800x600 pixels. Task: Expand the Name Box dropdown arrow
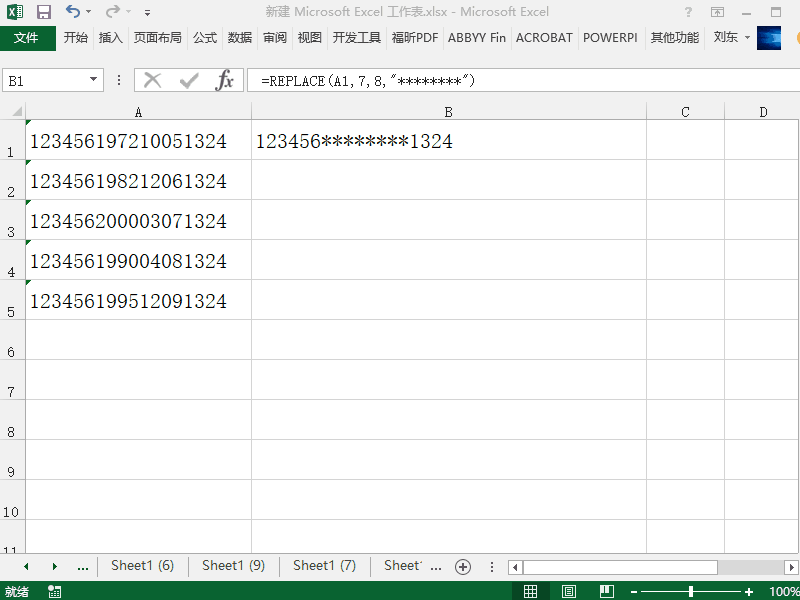pyautogui.click(x=93, y=80)
